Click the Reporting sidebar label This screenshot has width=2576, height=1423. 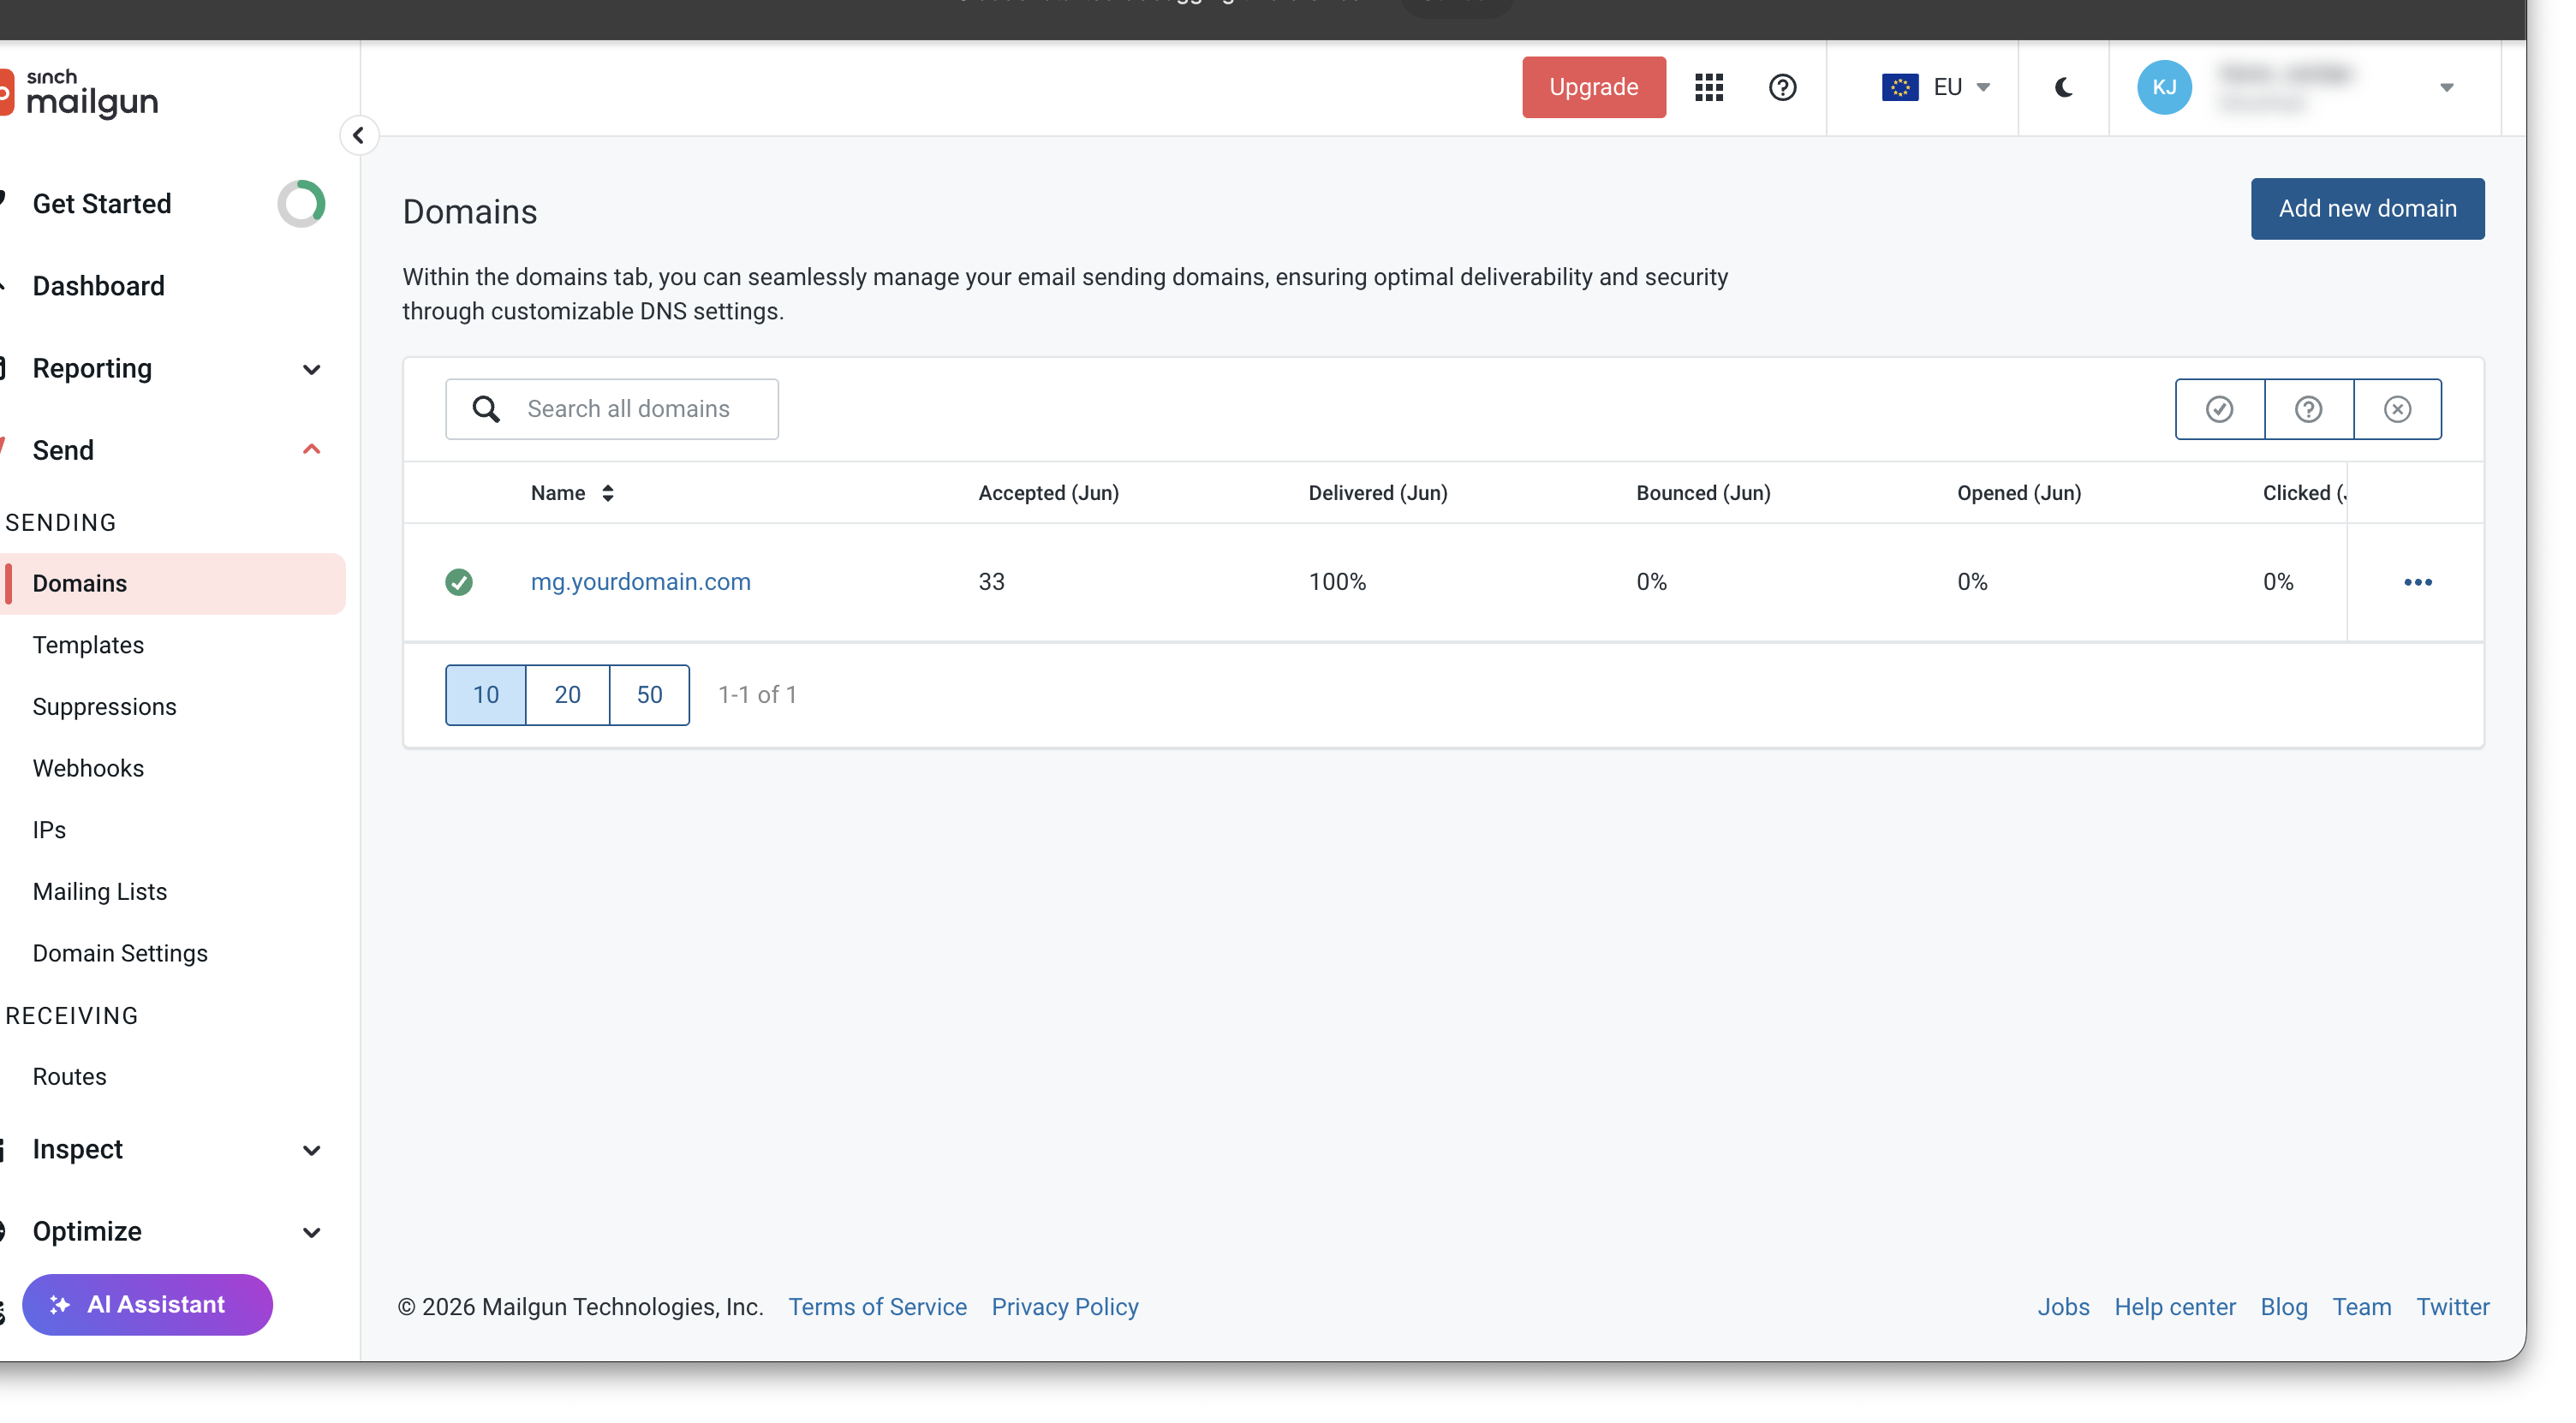[x=92, y=369]
